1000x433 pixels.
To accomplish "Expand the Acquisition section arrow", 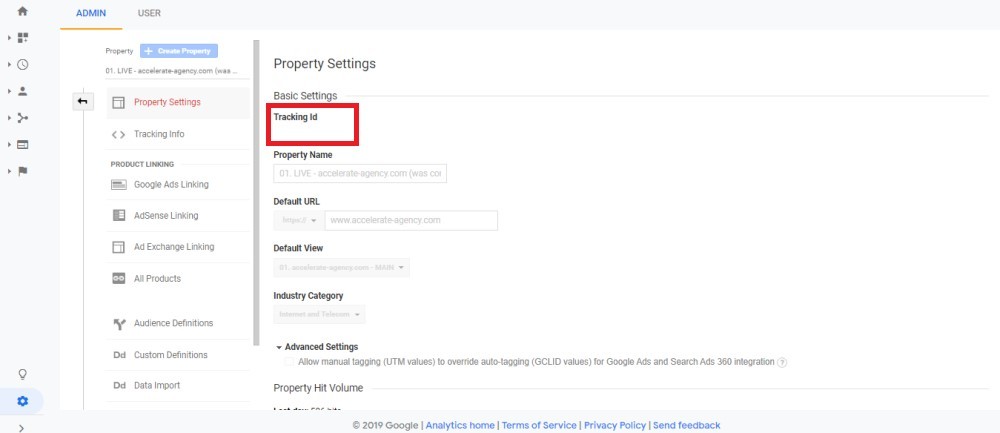I will pos(9,118).
